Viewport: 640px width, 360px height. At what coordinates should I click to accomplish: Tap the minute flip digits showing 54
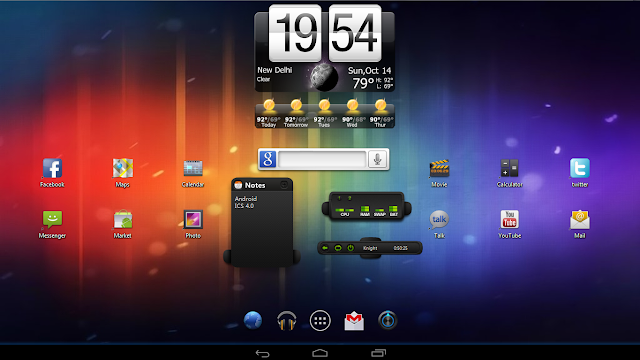[355, 33]
